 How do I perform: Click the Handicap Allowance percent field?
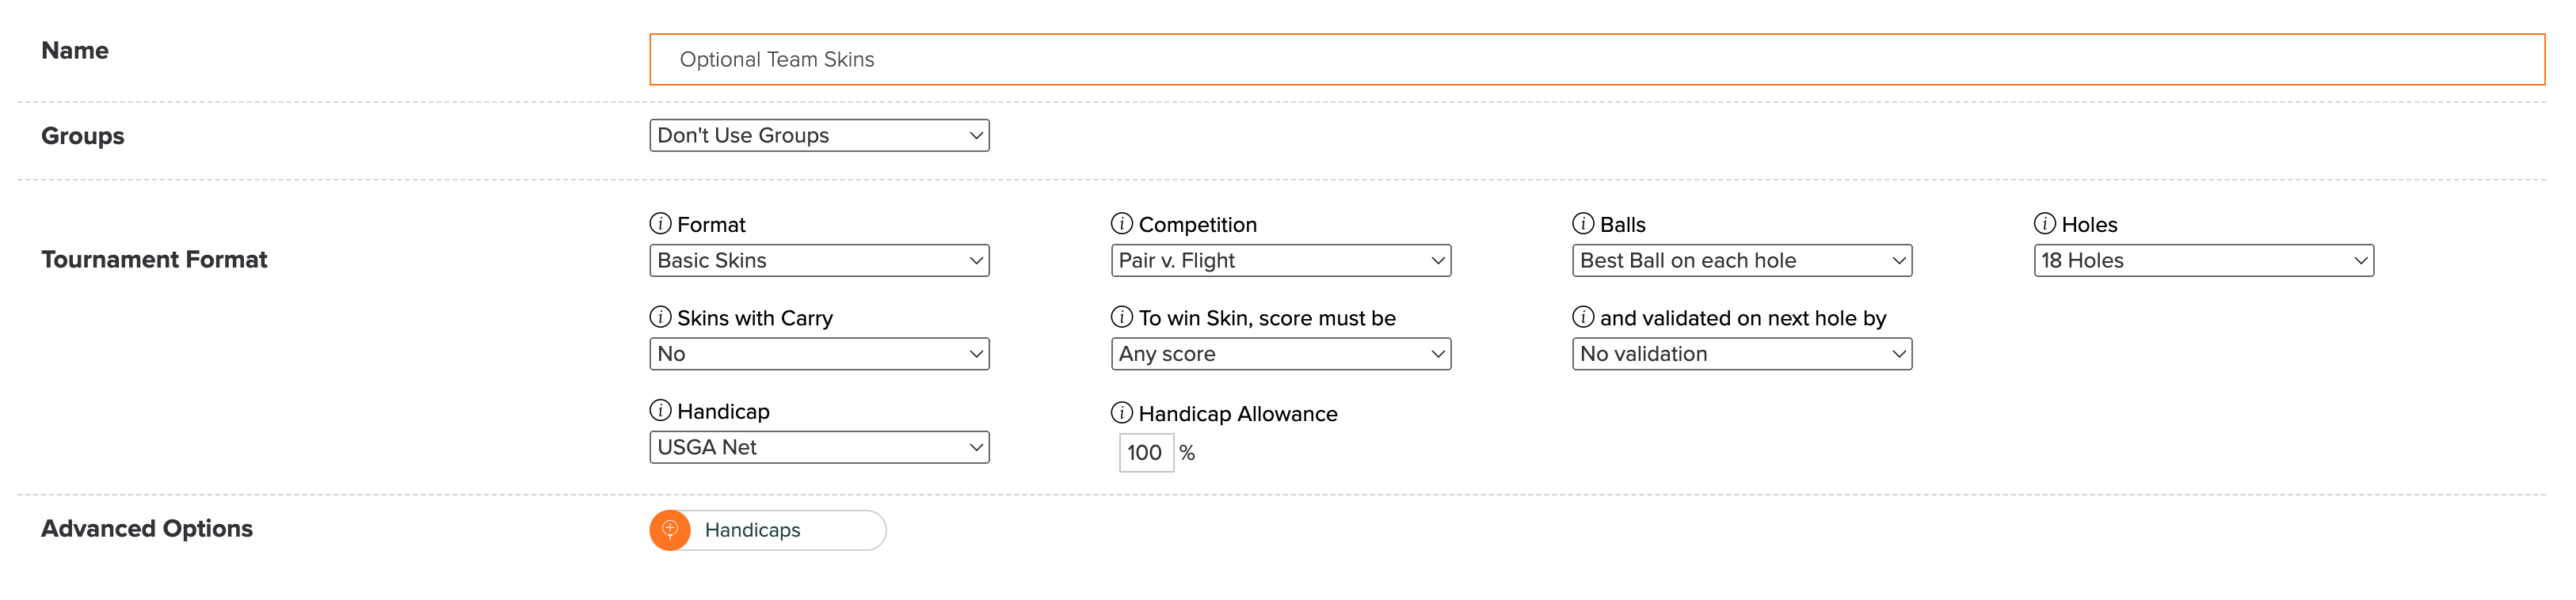(1146, 453)
